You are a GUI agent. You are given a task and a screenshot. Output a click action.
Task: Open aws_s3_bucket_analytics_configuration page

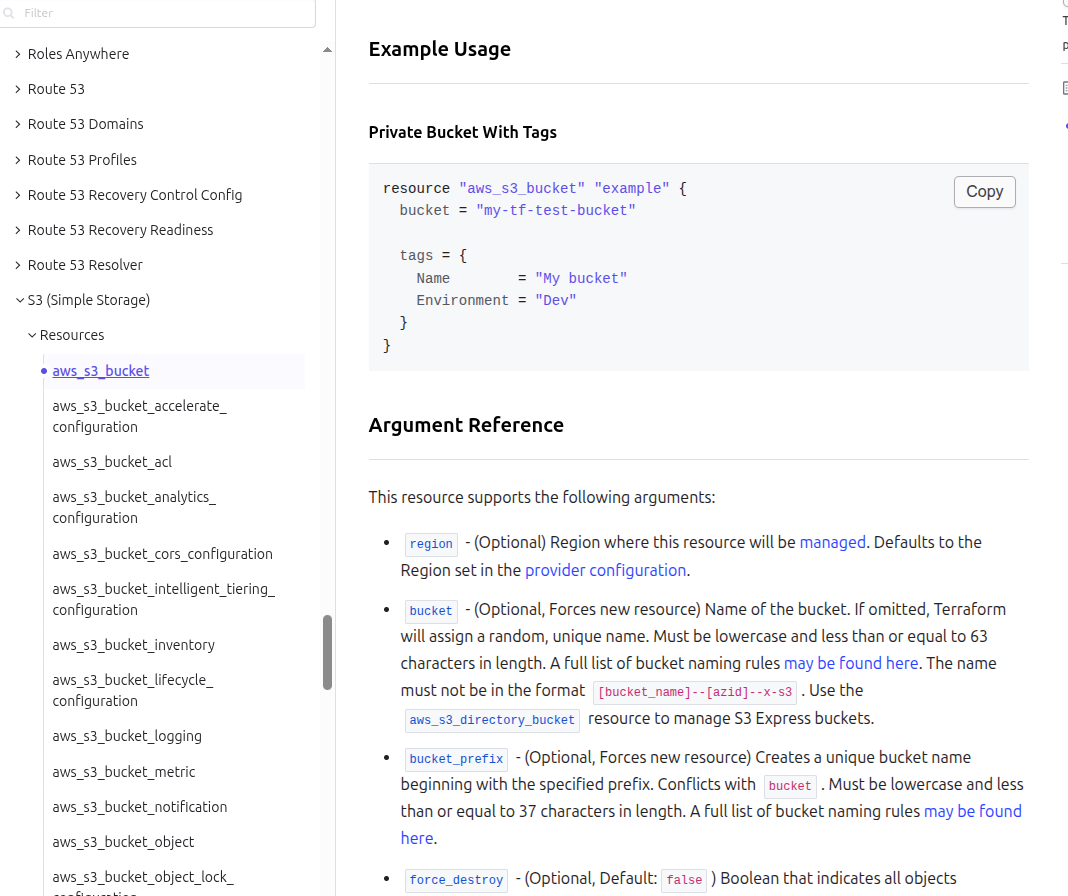(x=134, y=508)
